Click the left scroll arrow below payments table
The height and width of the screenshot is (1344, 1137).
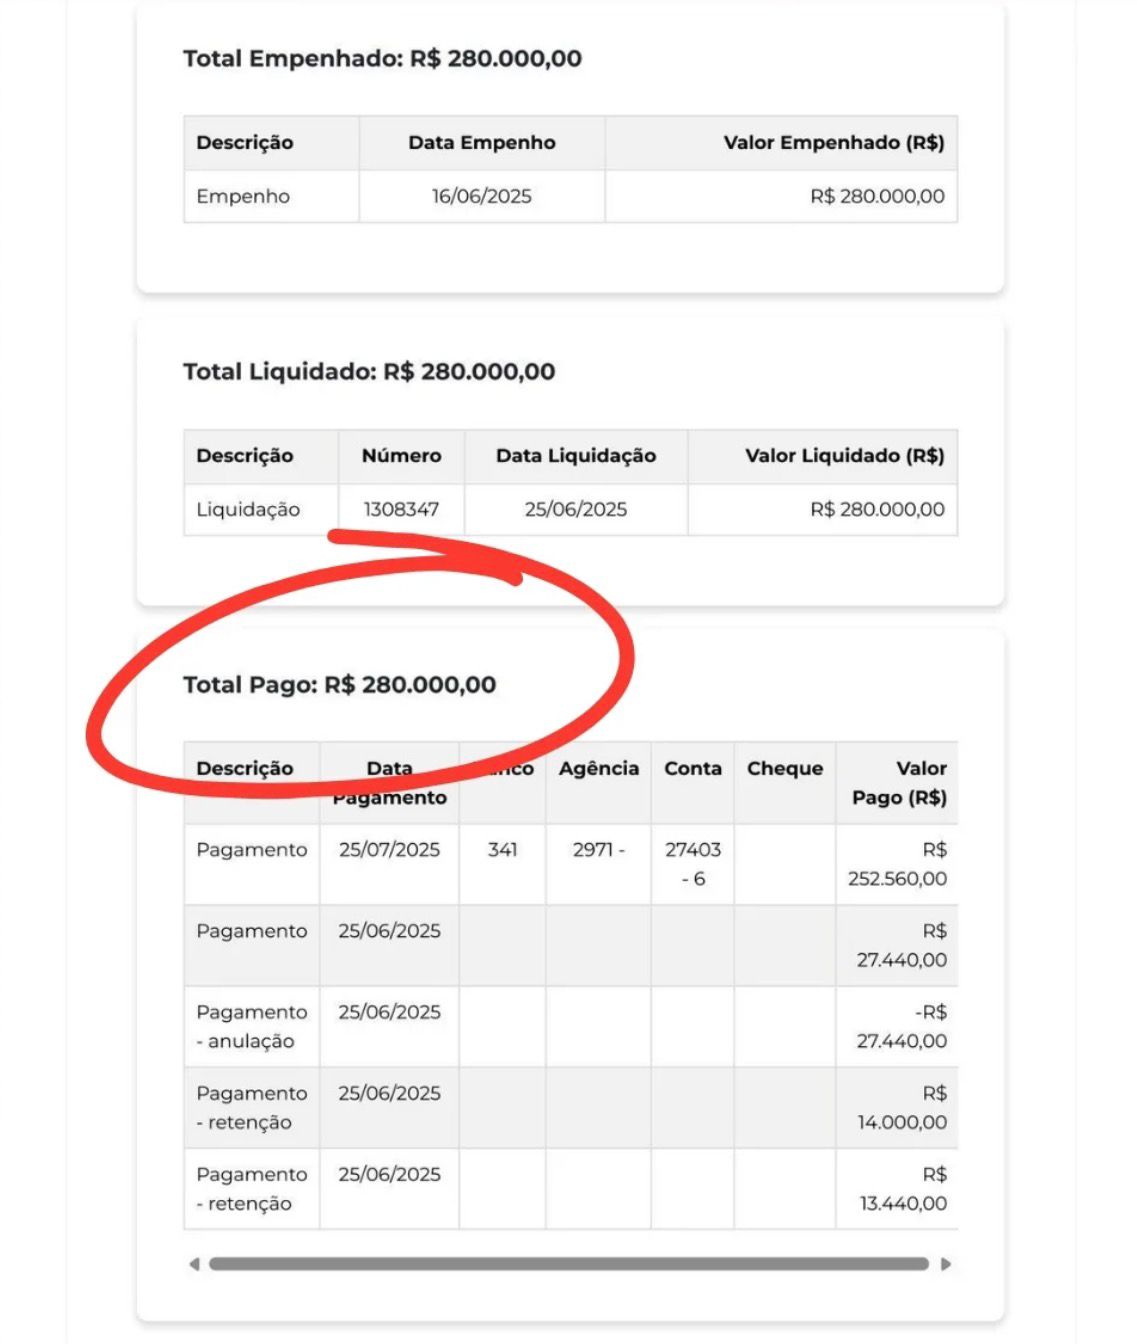194,1264
